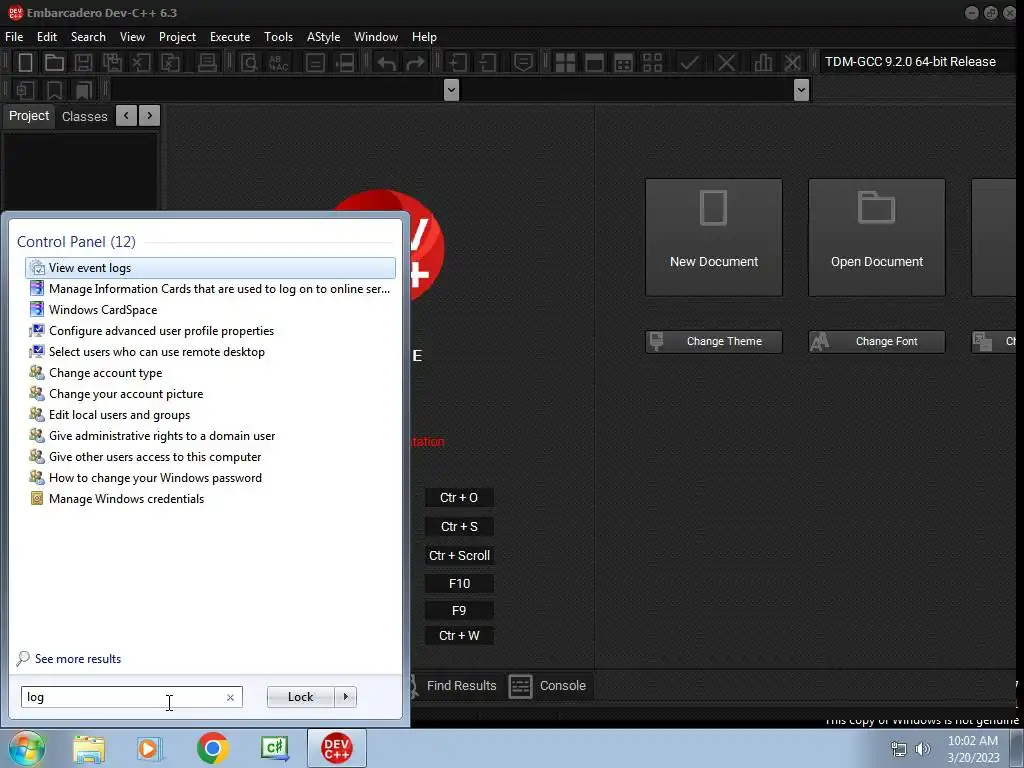Select Give other users access to this computer

pyautogui.click(x=210, y=457)
